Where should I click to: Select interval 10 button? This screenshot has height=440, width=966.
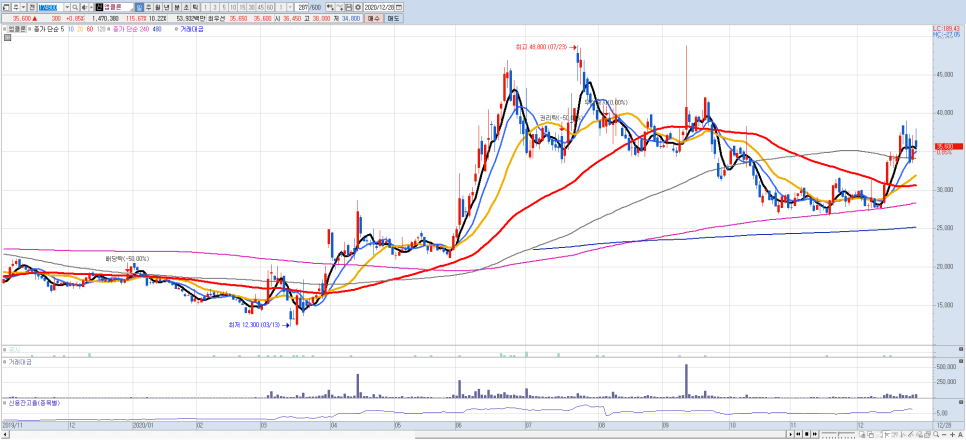click(233, 7)
